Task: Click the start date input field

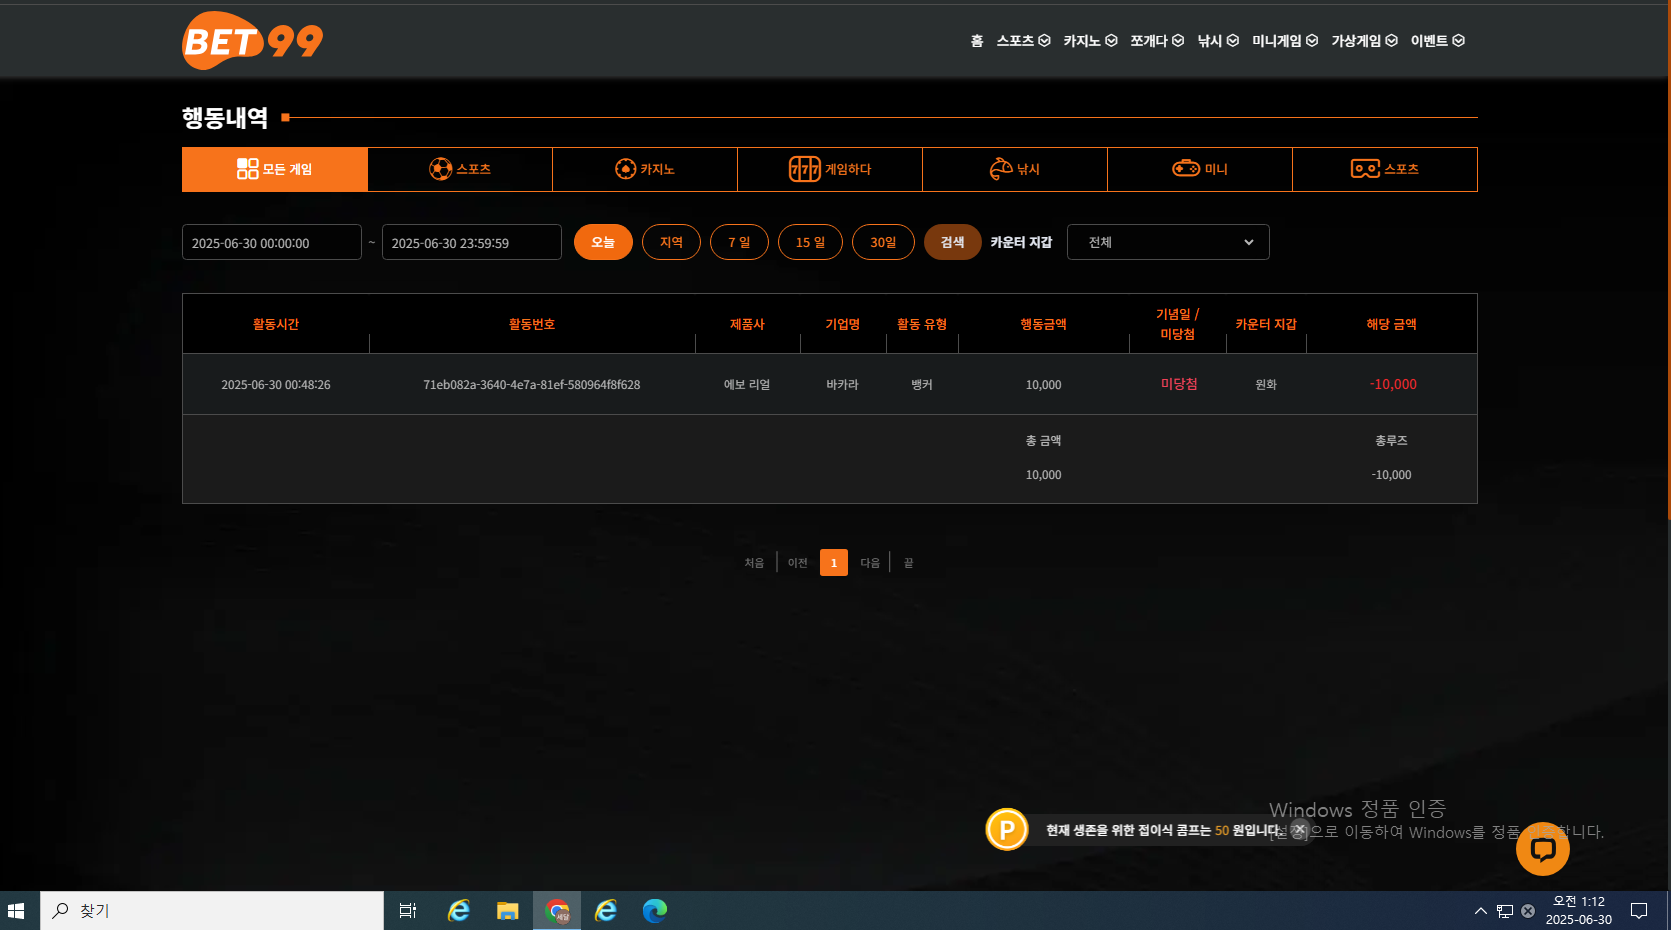Action: click(x=272, y=242)
